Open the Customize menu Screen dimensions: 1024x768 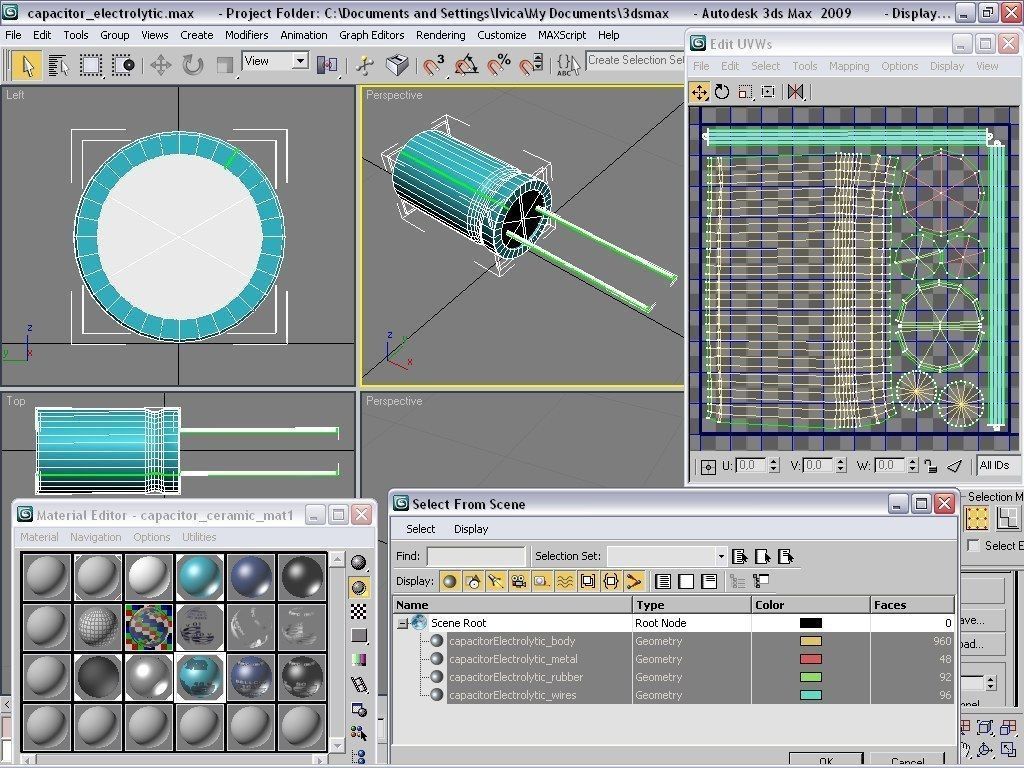[x=502, y=35]
